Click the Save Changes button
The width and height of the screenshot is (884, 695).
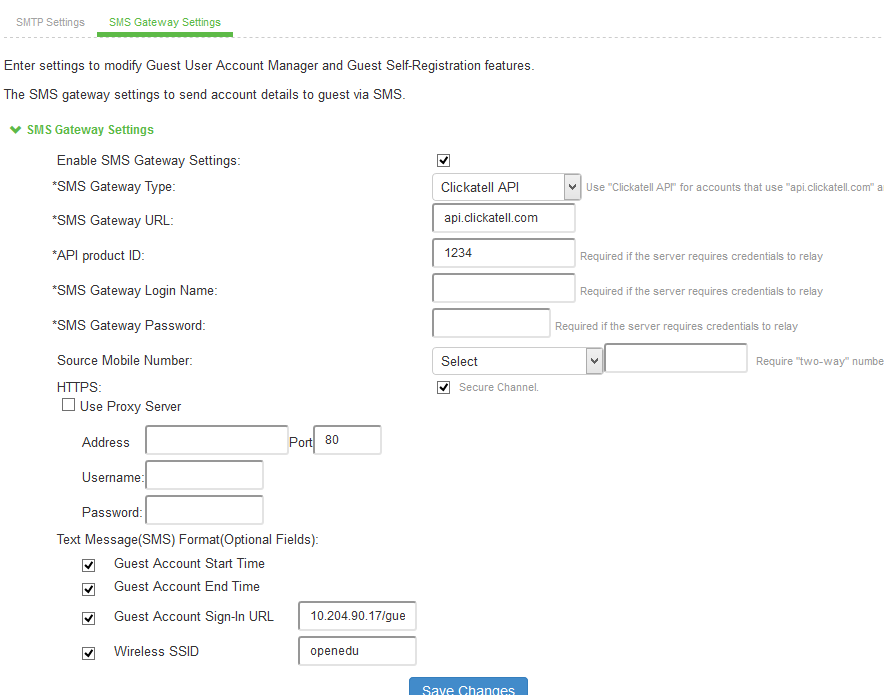pos(468,688)
